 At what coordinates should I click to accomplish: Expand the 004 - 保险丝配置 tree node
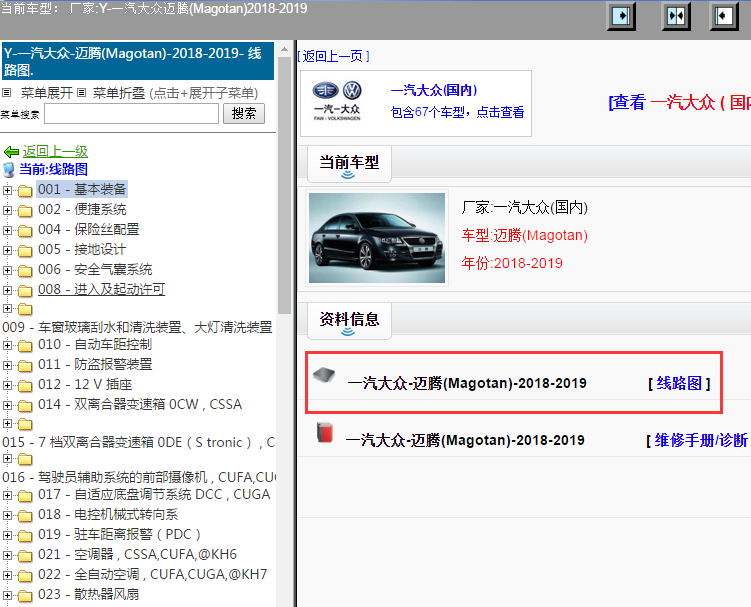pyautogui.click(x=7, y=230)
